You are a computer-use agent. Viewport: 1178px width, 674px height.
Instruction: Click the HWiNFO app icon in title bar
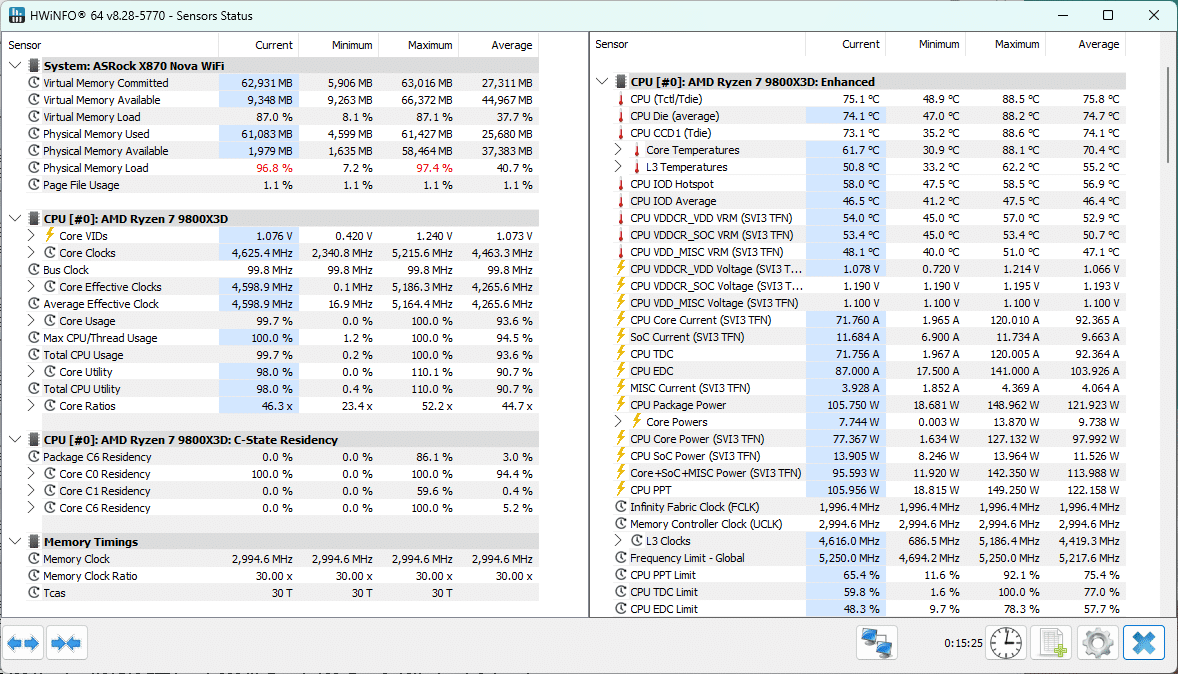pos(17,15)
